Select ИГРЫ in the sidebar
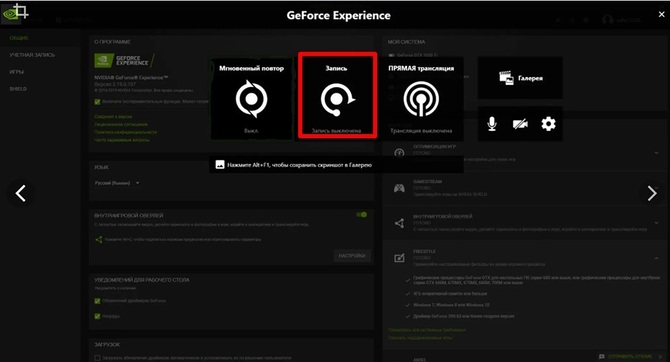This screenshot has width=670, height=362. click(16, 72)
